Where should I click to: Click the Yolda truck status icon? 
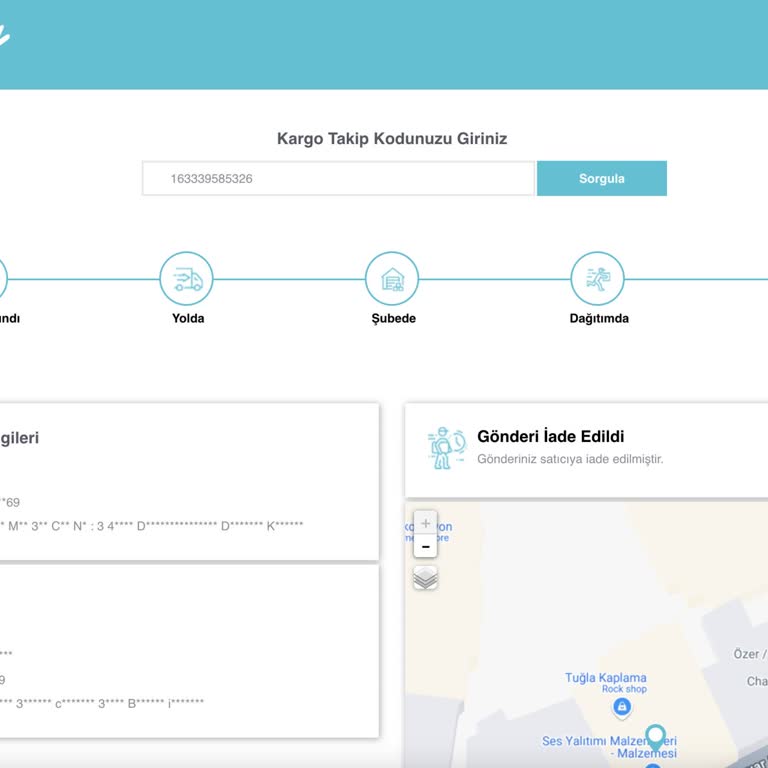[187, 279]
